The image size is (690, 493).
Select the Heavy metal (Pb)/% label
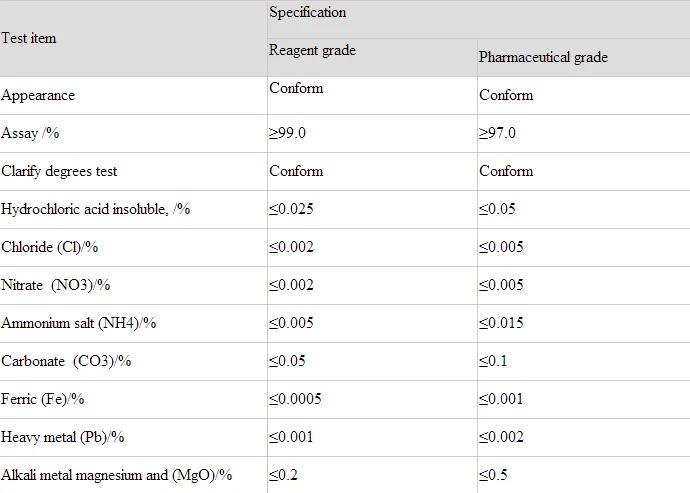[x=63, y=437]
